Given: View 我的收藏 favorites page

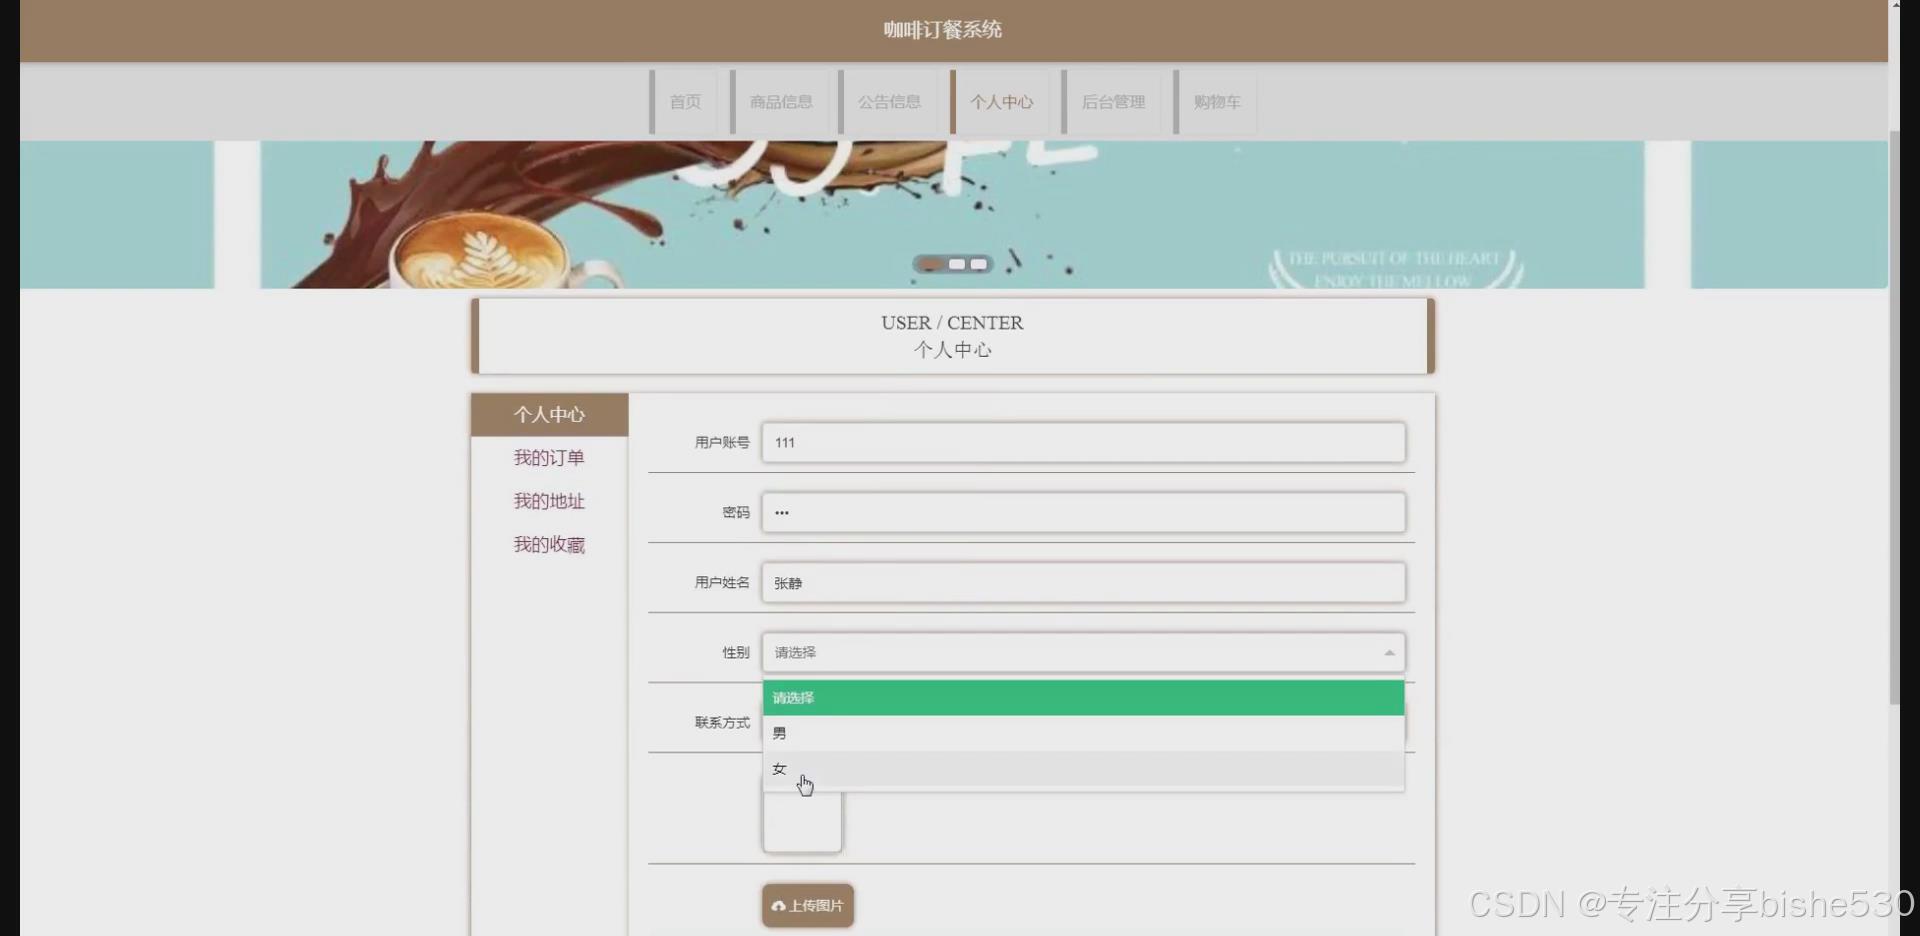Looking at the screenshot, I should coord(548,544).
